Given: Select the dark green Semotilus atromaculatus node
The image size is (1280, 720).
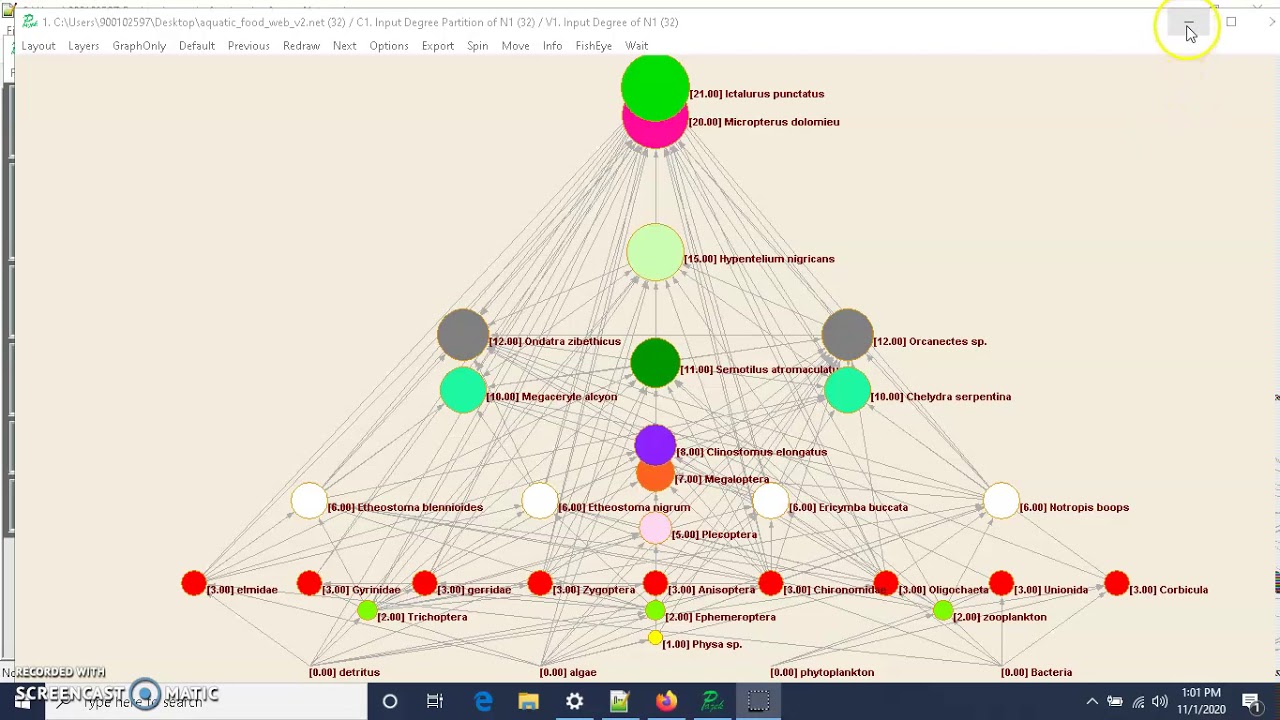Looking at the screenshot, I should click(x=655, y=363).
